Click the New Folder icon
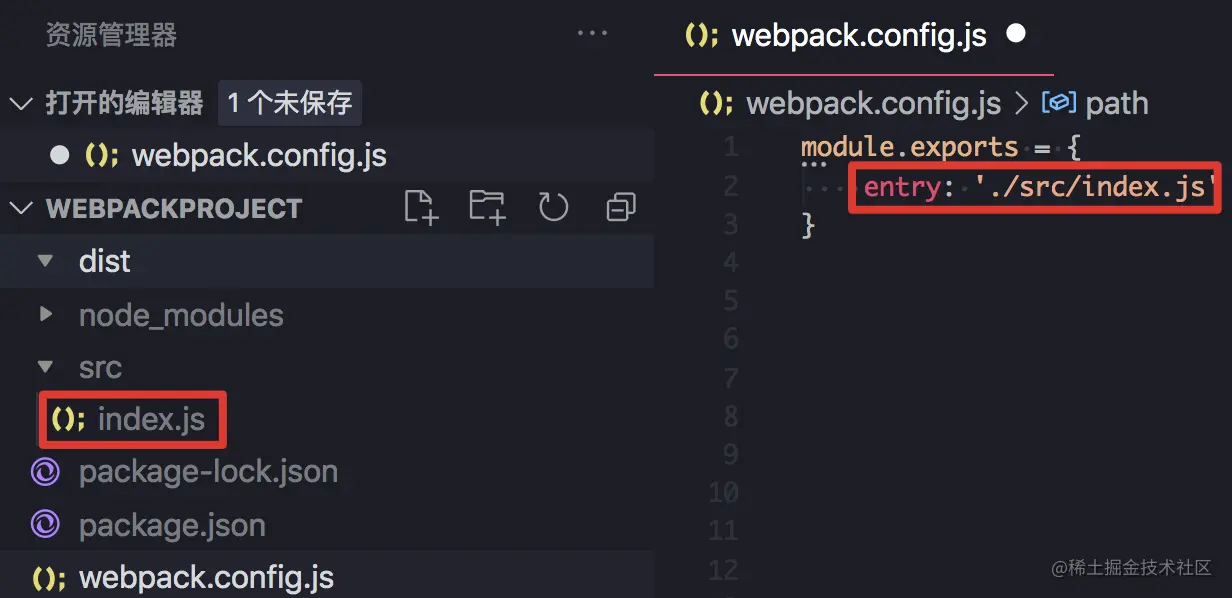1232x598 pixels. click(x=487, y=208)
